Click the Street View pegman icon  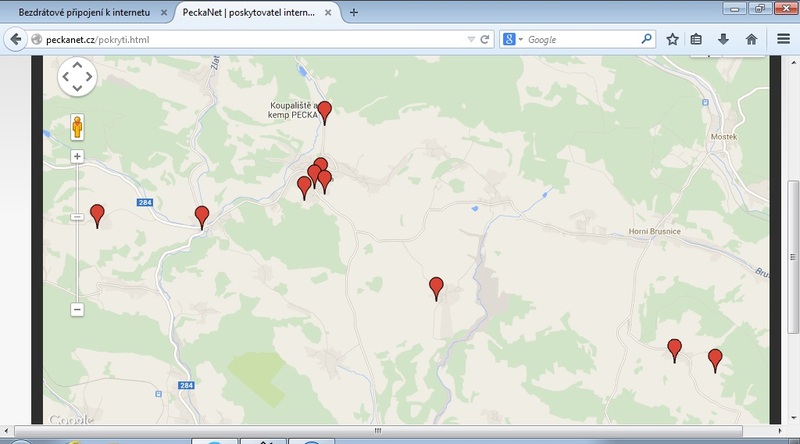point(77,128)
